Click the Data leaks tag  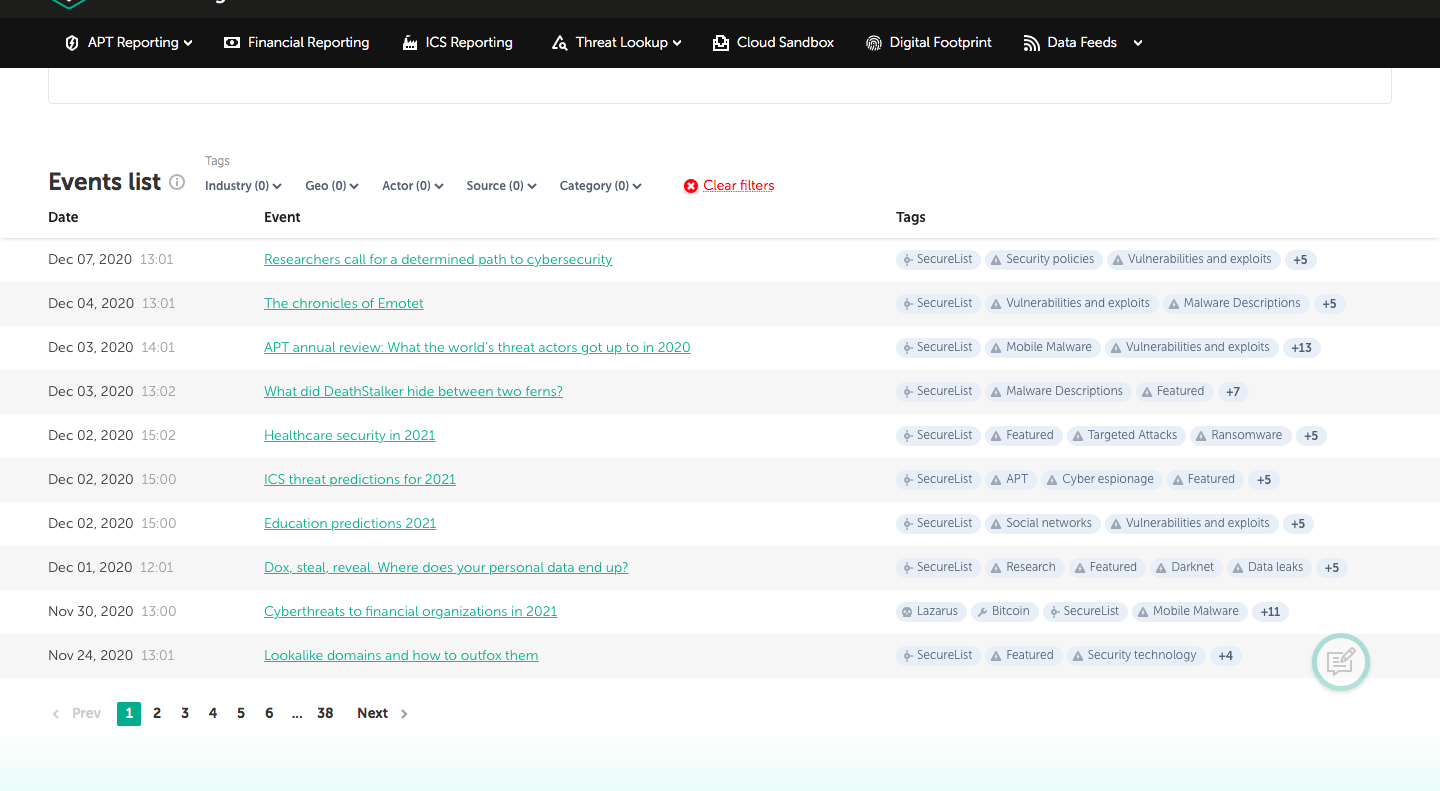pos(1268,567)
